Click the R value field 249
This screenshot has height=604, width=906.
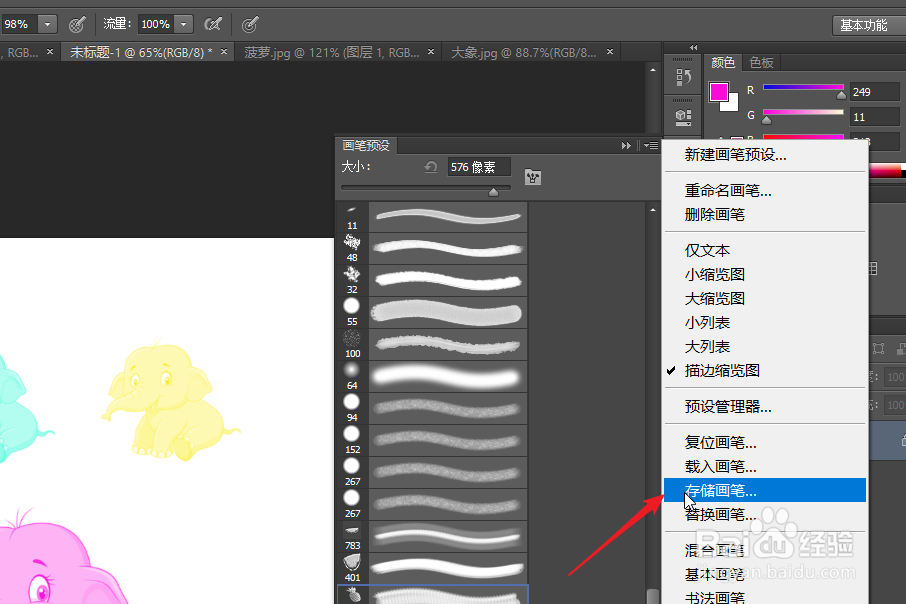875,92
